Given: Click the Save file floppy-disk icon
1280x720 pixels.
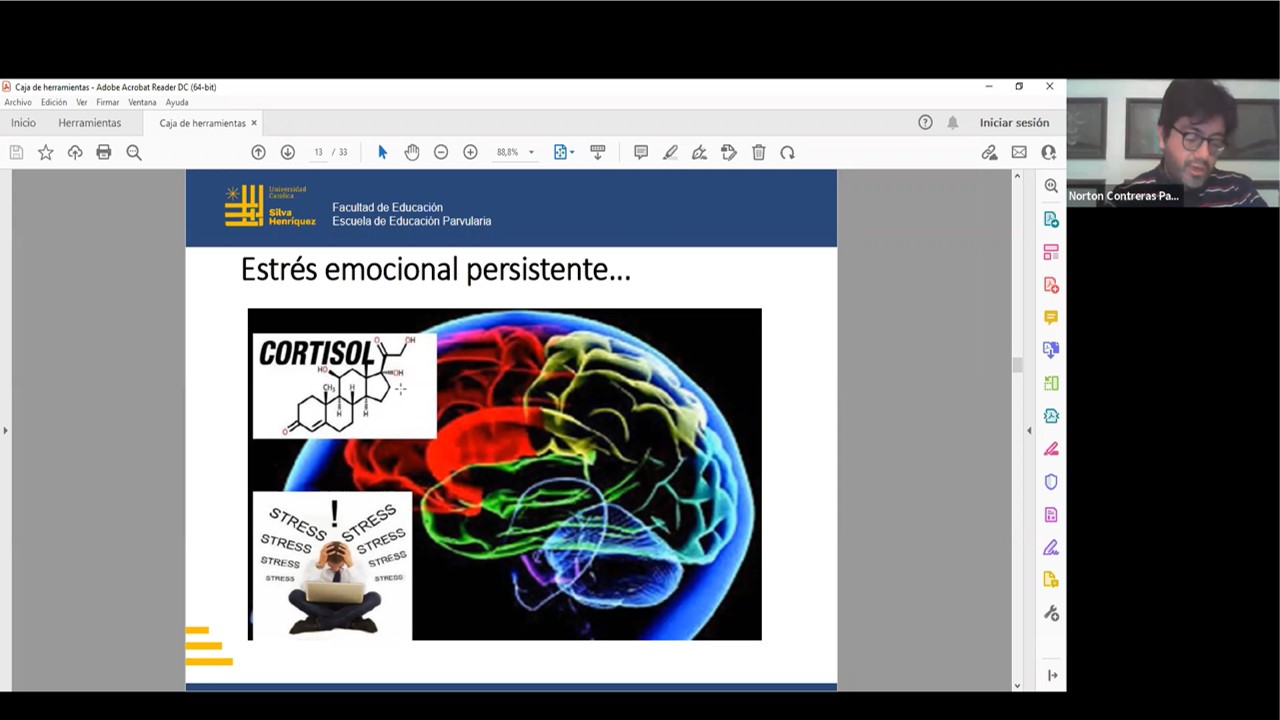Looking at the screenshot, I should [16, 152].
